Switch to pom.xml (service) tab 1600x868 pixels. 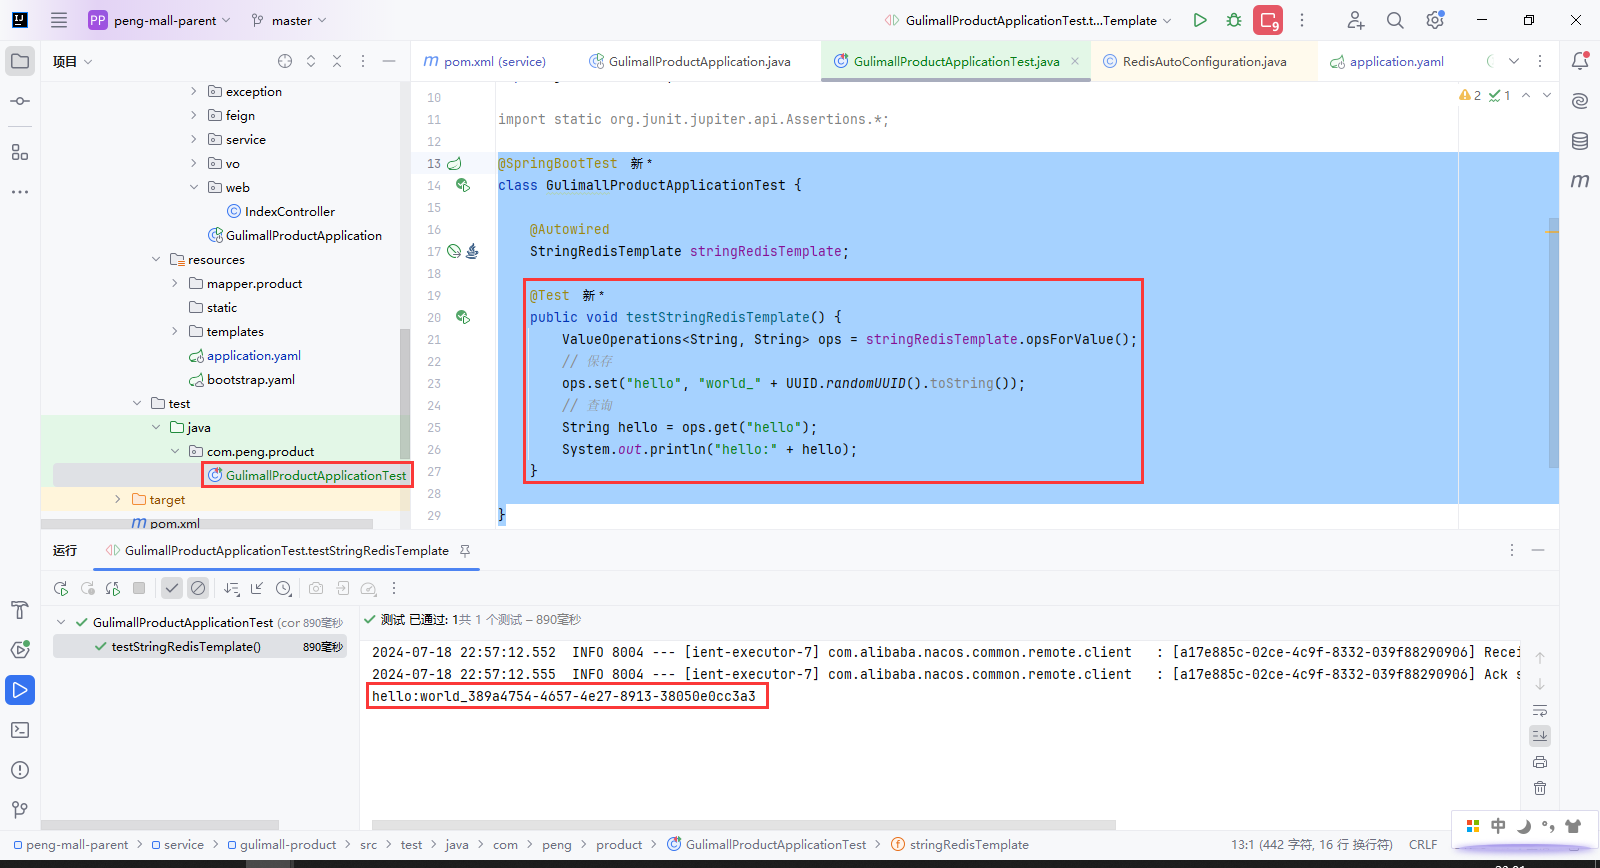(x=485, y=61)
